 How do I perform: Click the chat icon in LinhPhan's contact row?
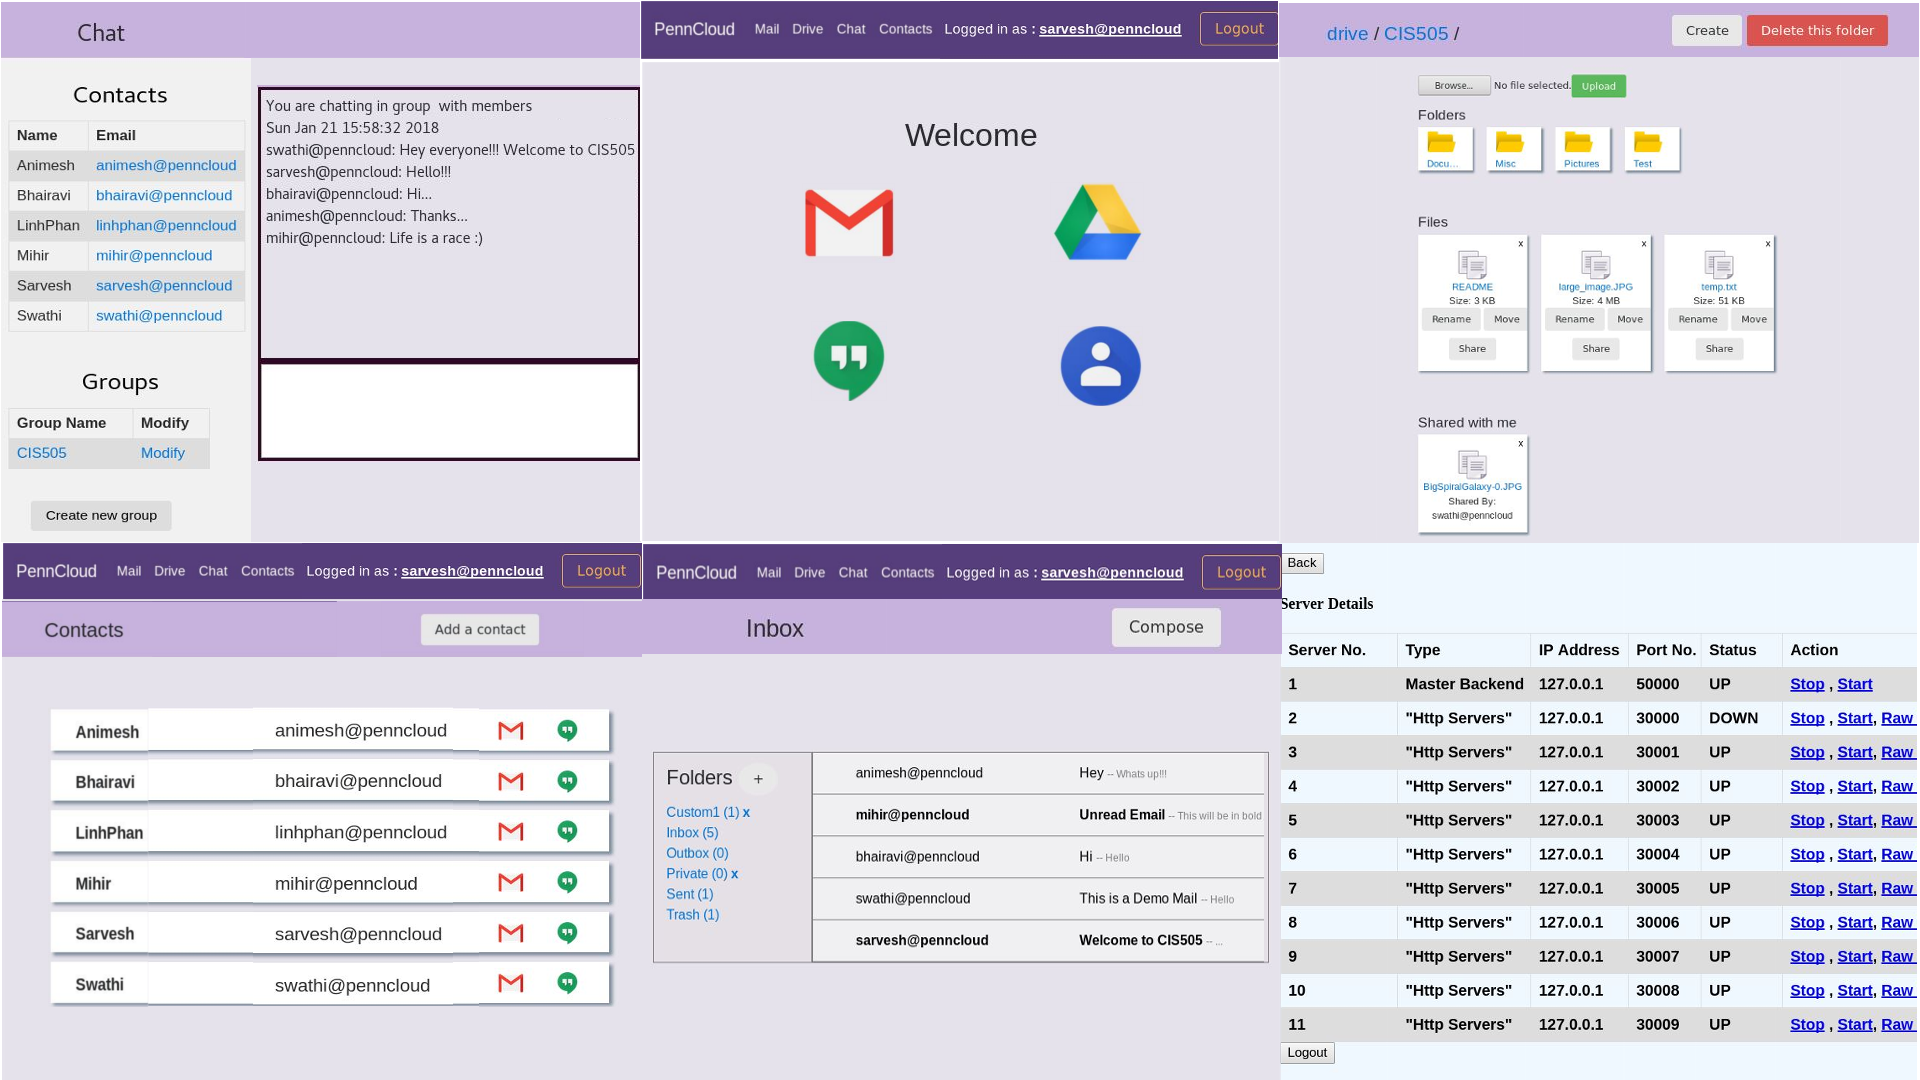(567, 831)
